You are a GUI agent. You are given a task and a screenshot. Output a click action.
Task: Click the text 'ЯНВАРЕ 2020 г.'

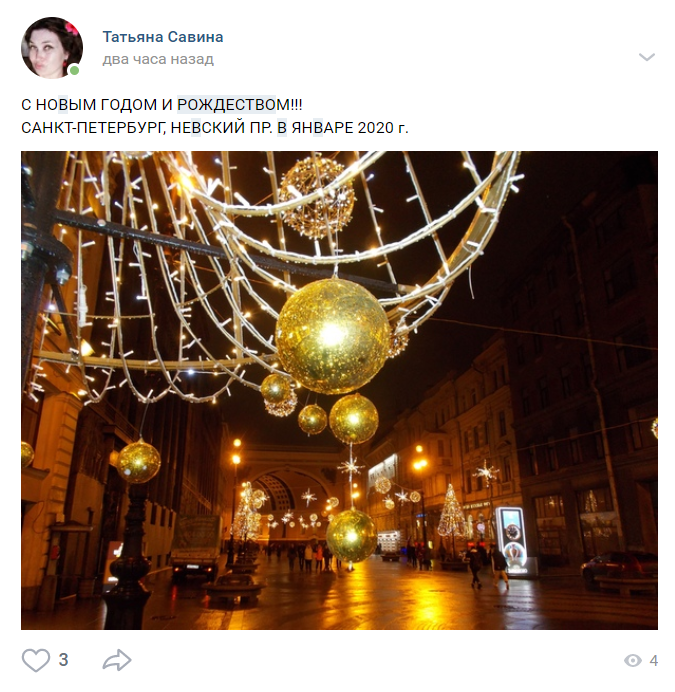(350, 128)
